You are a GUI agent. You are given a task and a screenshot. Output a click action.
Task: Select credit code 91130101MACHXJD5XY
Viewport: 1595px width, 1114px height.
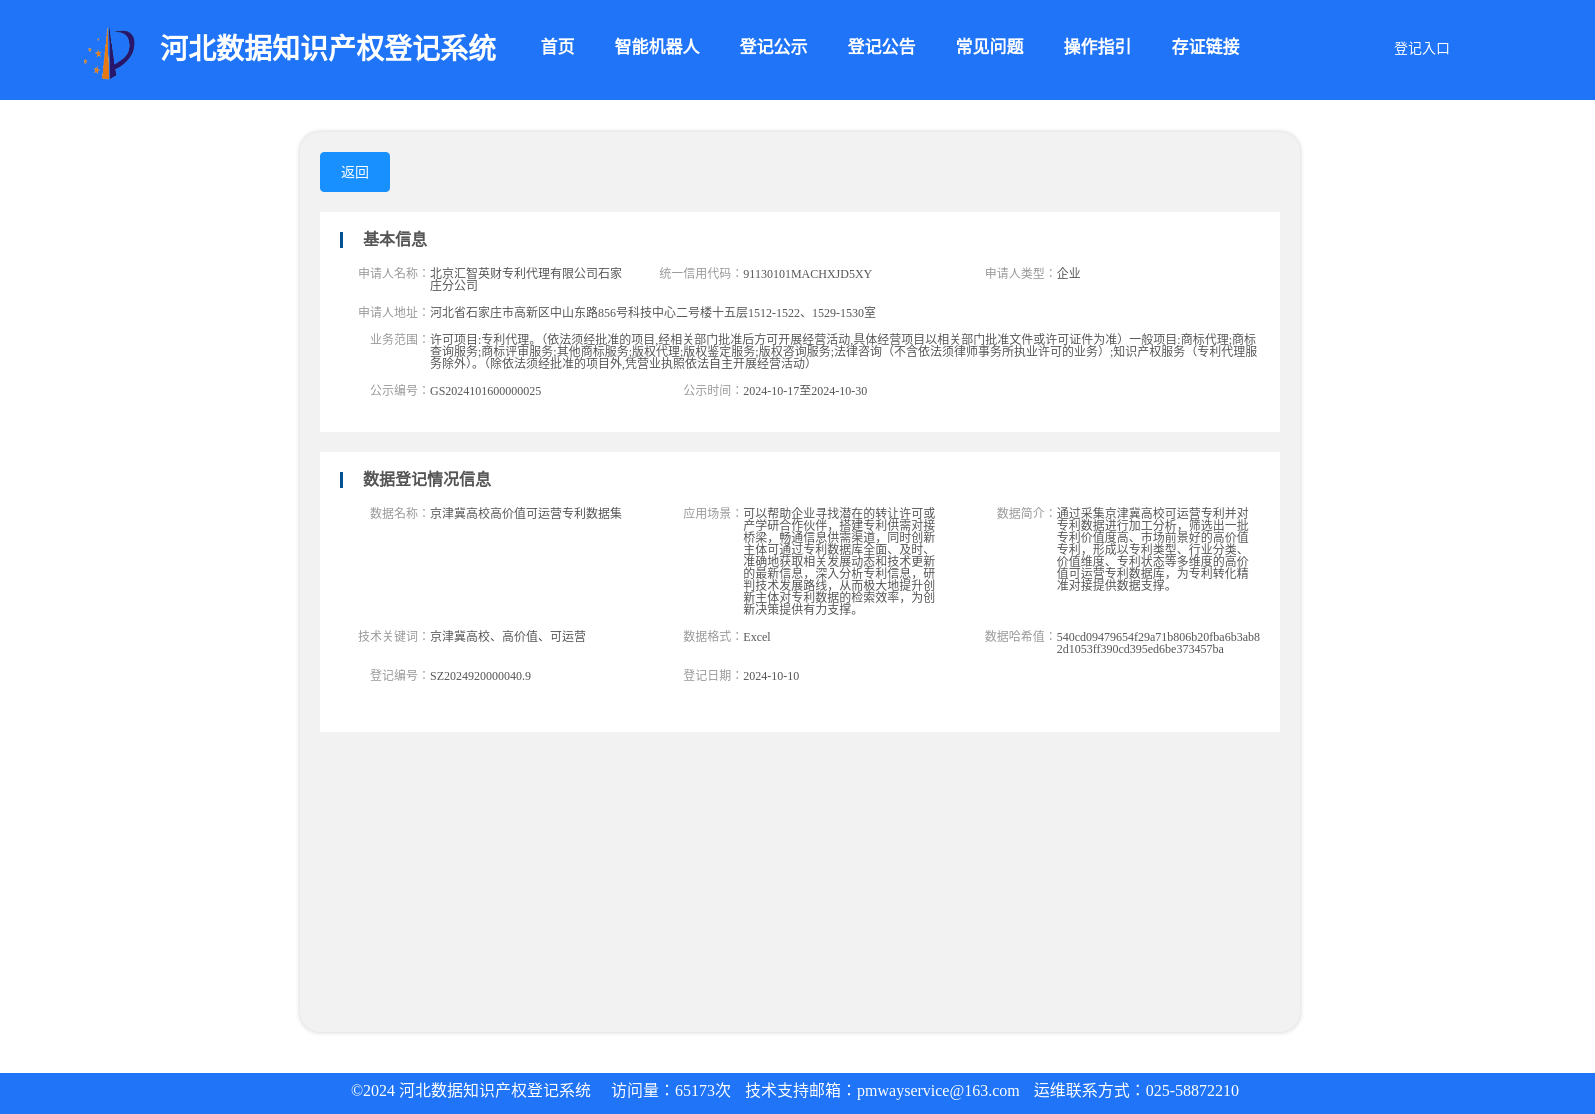point(807,274)
